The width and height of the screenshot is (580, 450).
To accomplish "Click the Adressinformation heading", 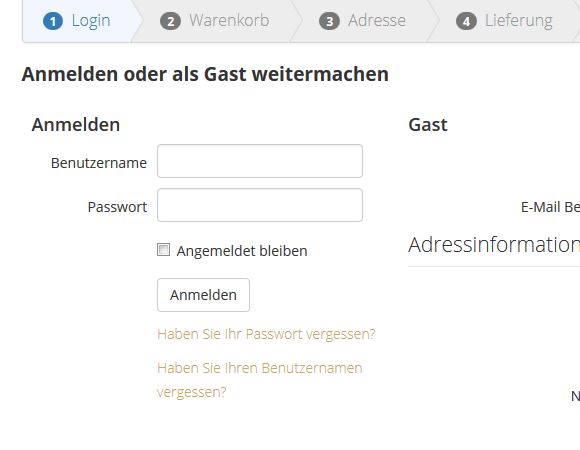I will coord(494,245).
